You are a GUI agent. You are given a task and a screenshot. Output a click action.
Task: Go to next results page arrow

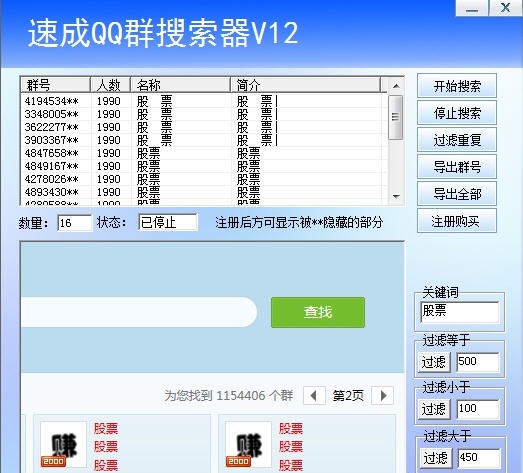pos(383,396)
